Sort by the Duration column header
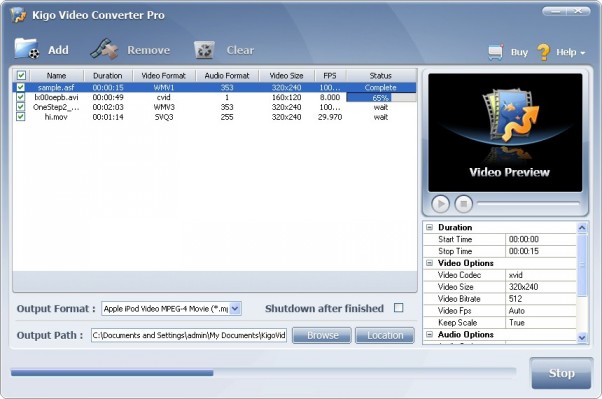The height and width of the screenshot is (399, 602). (x=108, y=76)
